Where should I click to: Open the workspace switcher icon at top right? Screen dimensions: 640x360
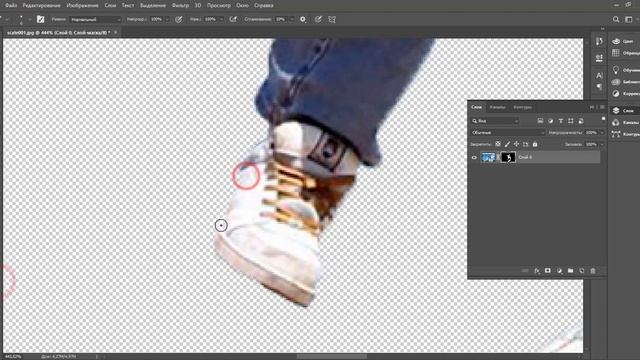(629, 19)
